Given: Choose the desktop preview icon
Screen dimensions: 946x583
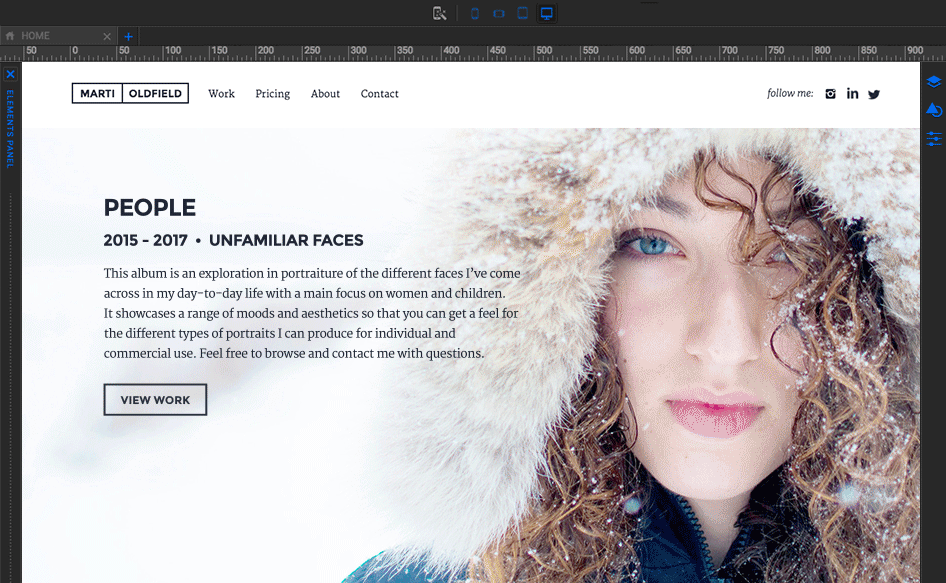Looking at the screenshot, I should click(546, 13).
